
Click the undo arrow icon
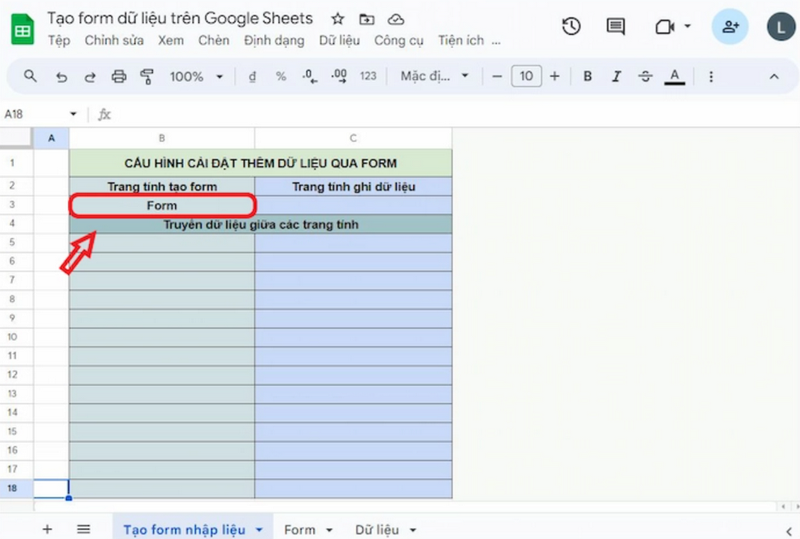(x=62, y=77)
